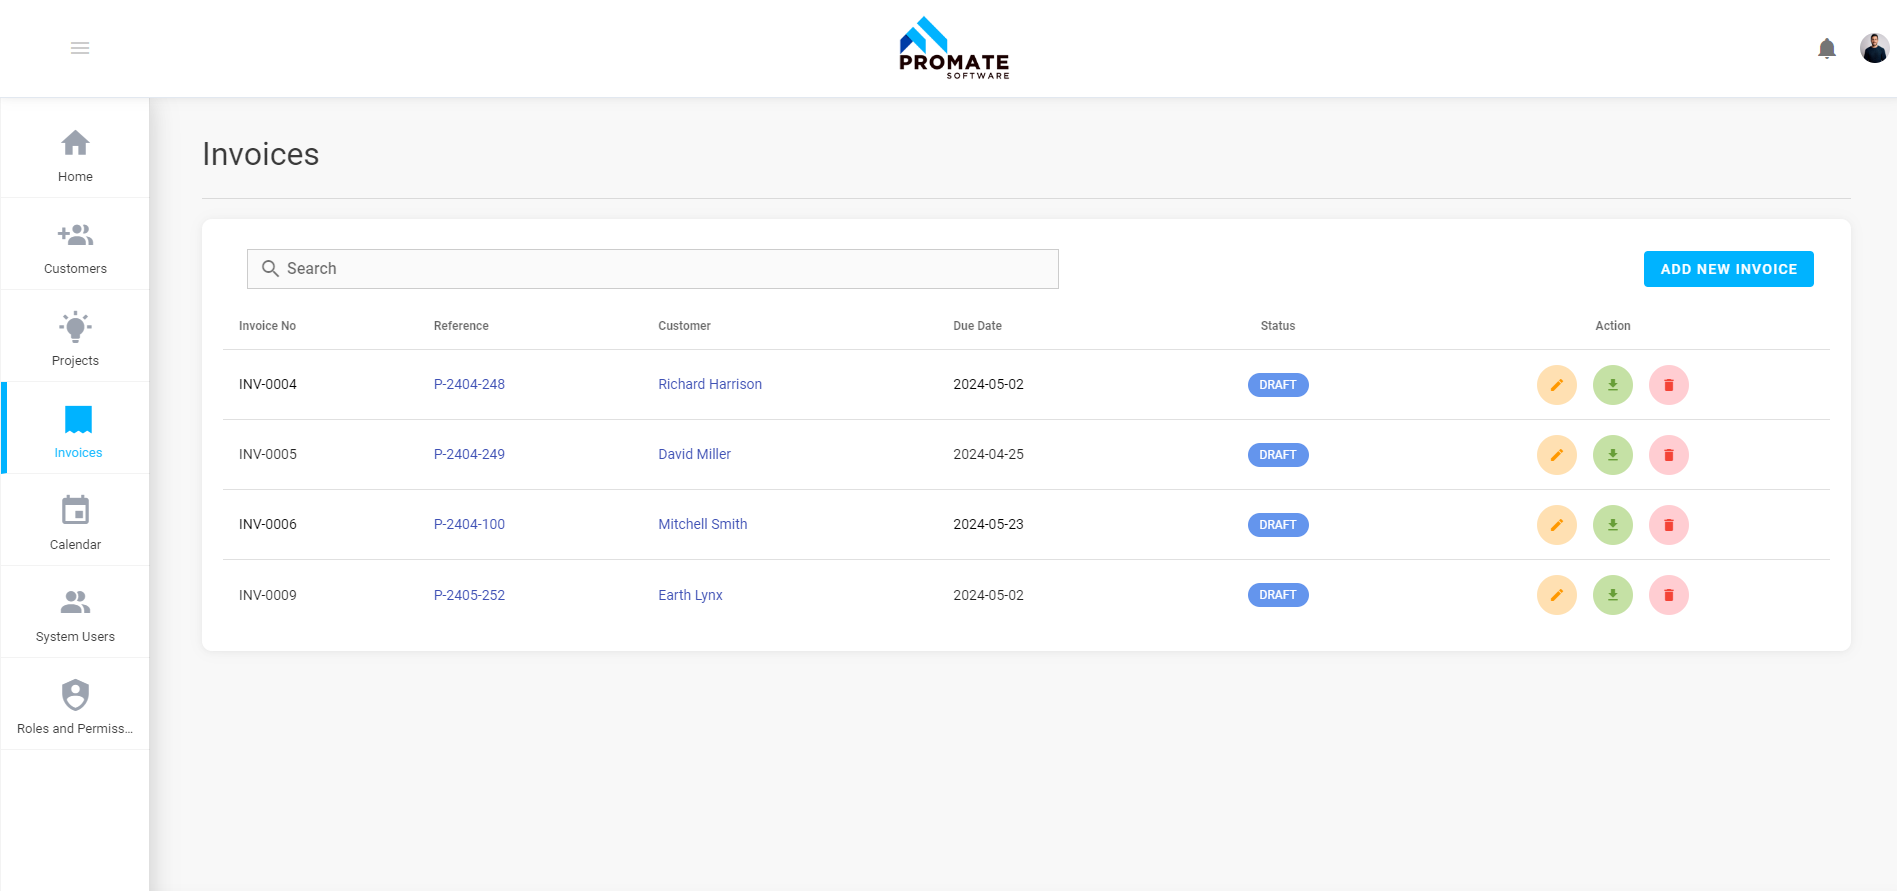
Task: Open Roles and Permissions section
Action: (x=75, y=707)
